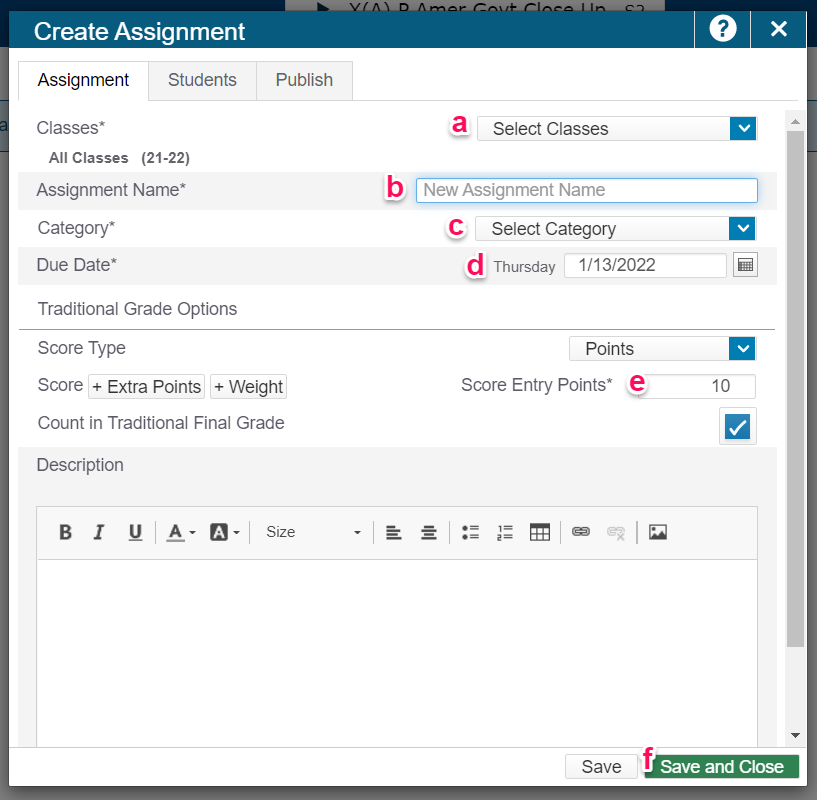Viewport: 817px width, 800px height.
Task: Toggle bold formatting in description editor
Action: pyautogui.click(x=65, y=532)
